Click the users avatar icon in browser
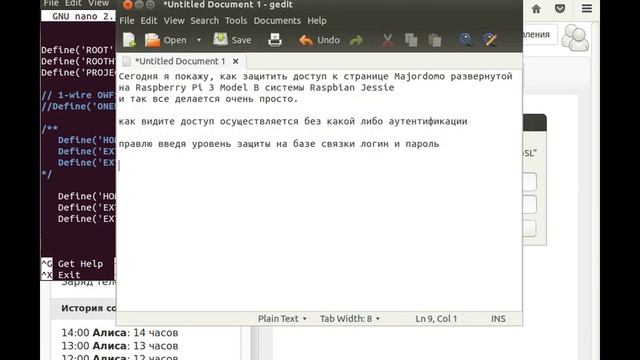Screen dimensions: 640x360 pos(575,38)
